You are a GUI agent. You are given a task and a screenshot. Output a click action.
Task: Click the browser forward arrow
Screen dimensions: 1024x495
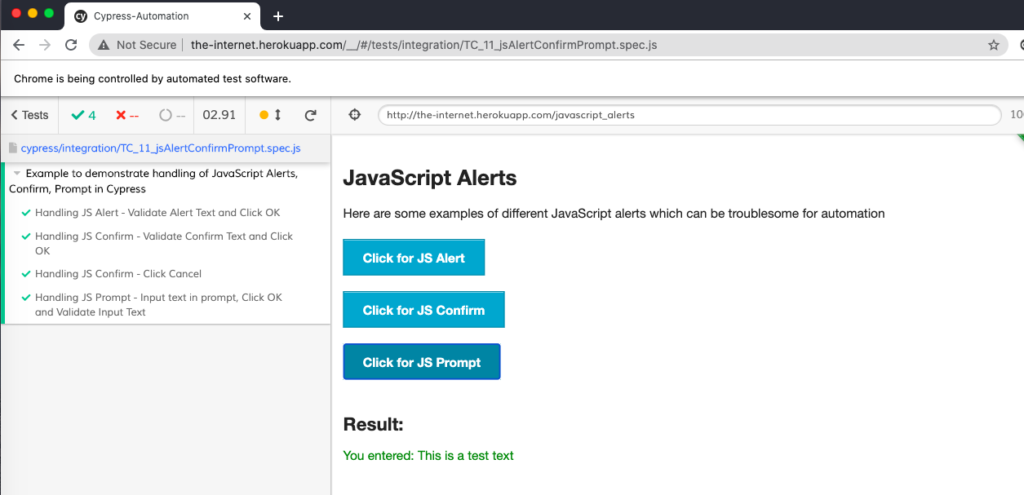coord(45,45)
